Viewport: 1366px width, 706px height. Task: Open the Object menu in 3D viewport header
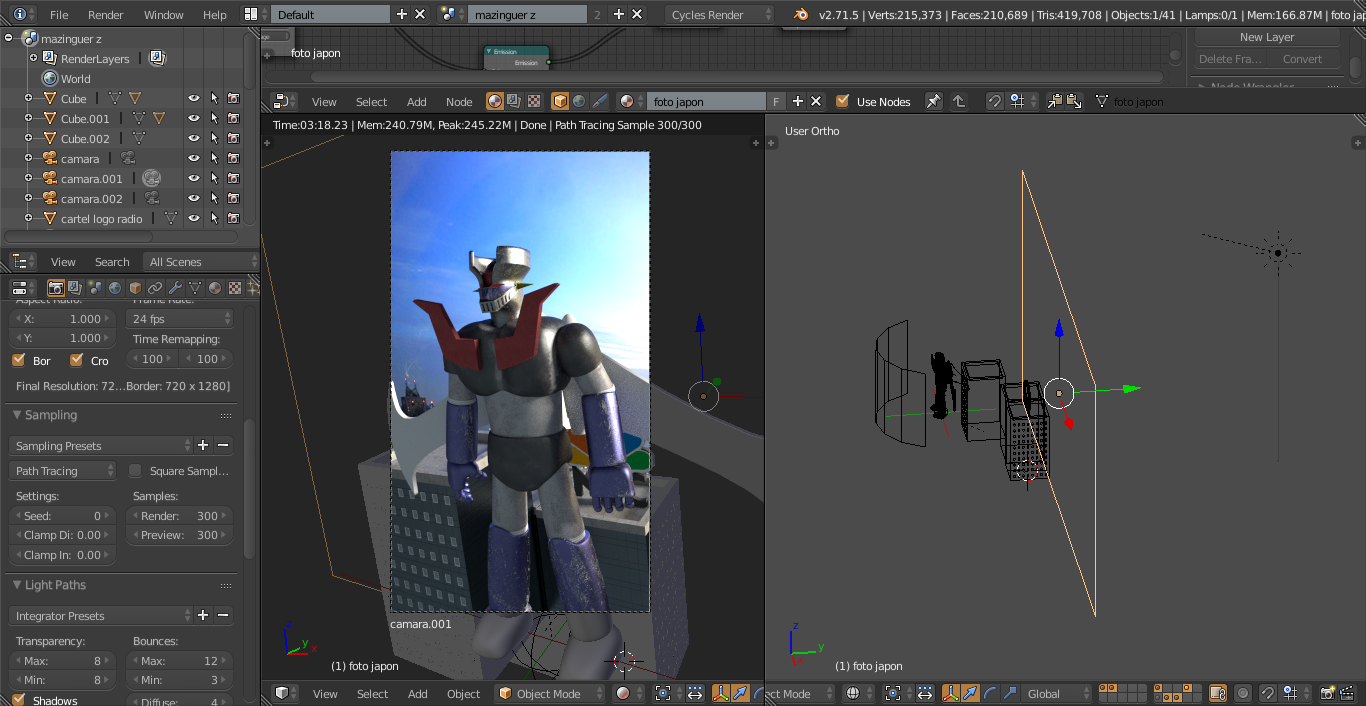pyautogui.click(x=463, y=694)
